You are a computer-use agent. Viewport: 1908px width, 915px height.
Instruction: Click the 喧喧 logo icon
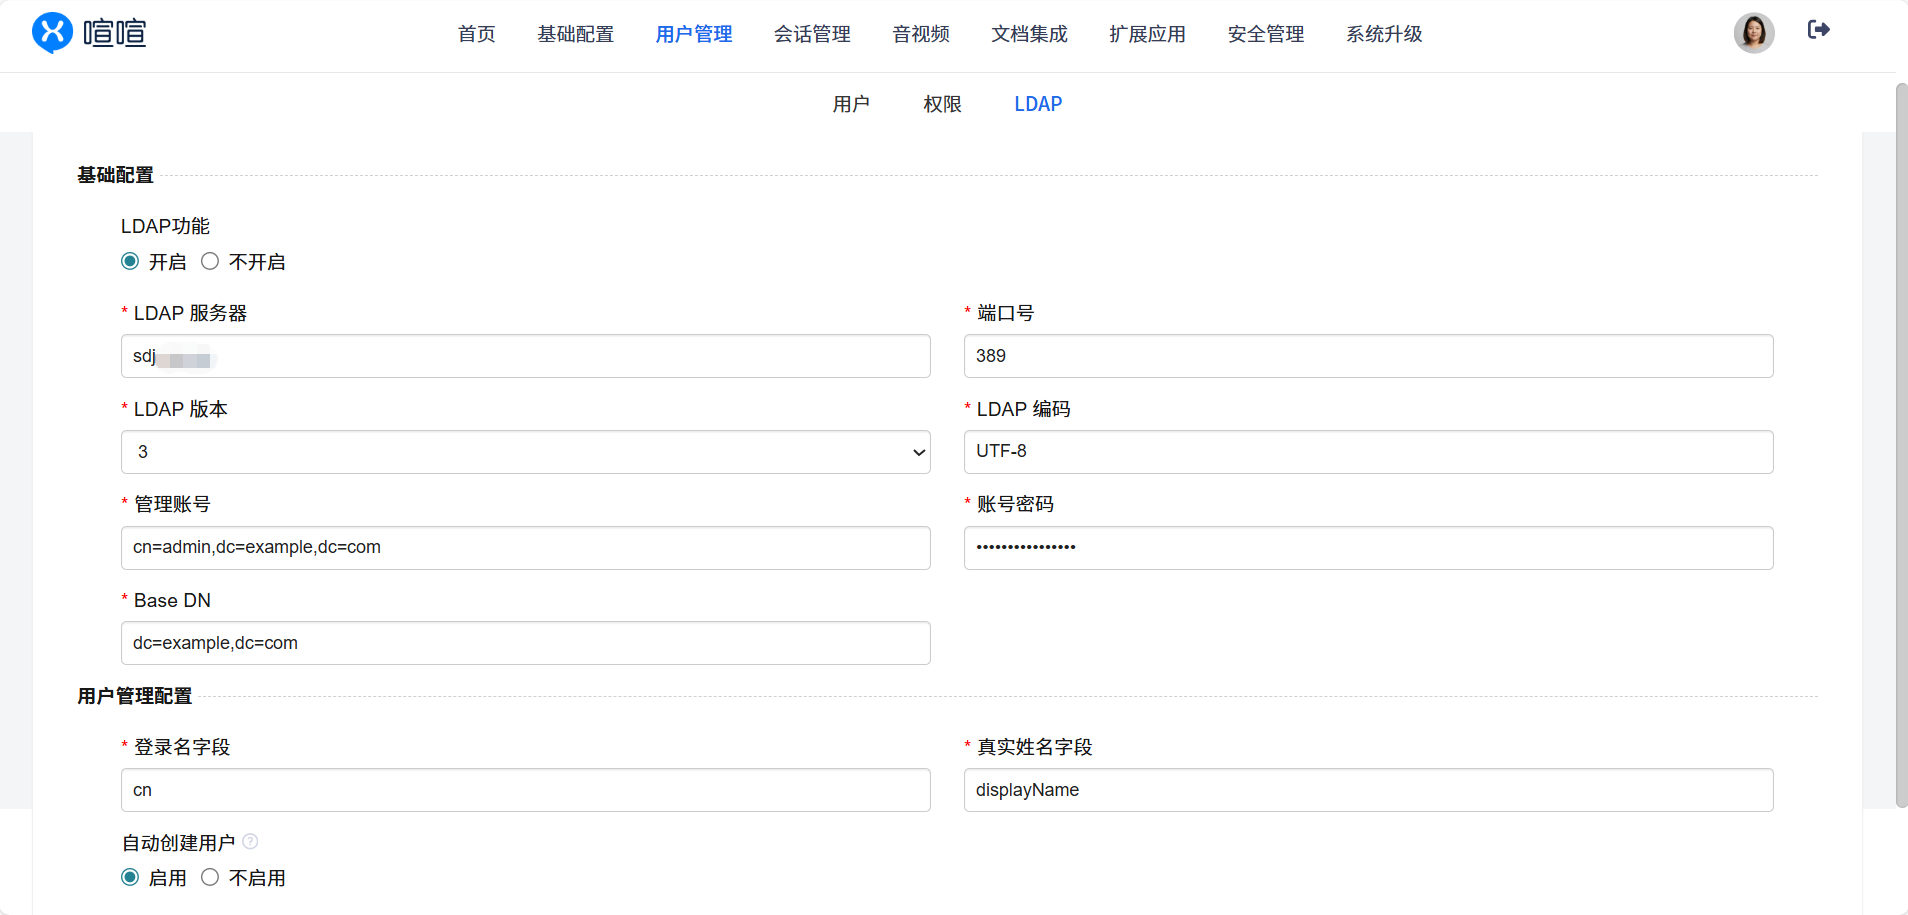point(52,33)
